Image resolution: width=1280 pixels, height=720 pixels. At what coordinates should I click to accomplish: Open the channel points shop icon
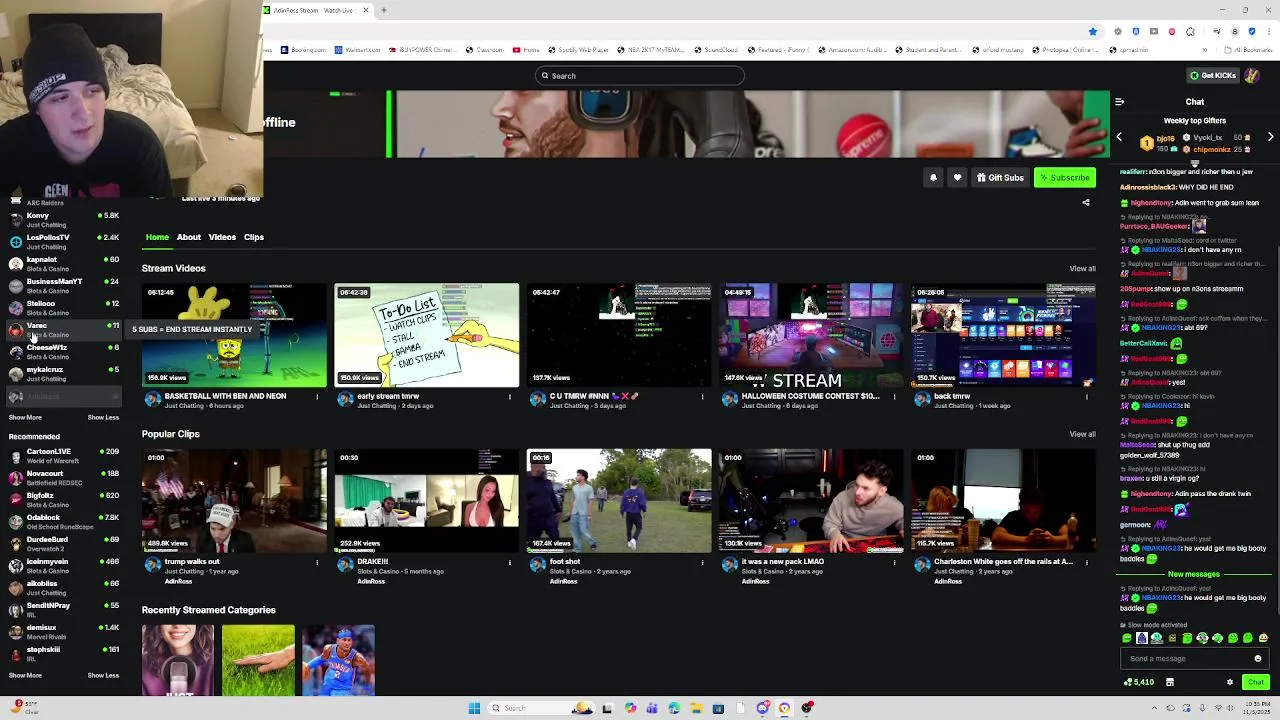[x=1169, y=682]
